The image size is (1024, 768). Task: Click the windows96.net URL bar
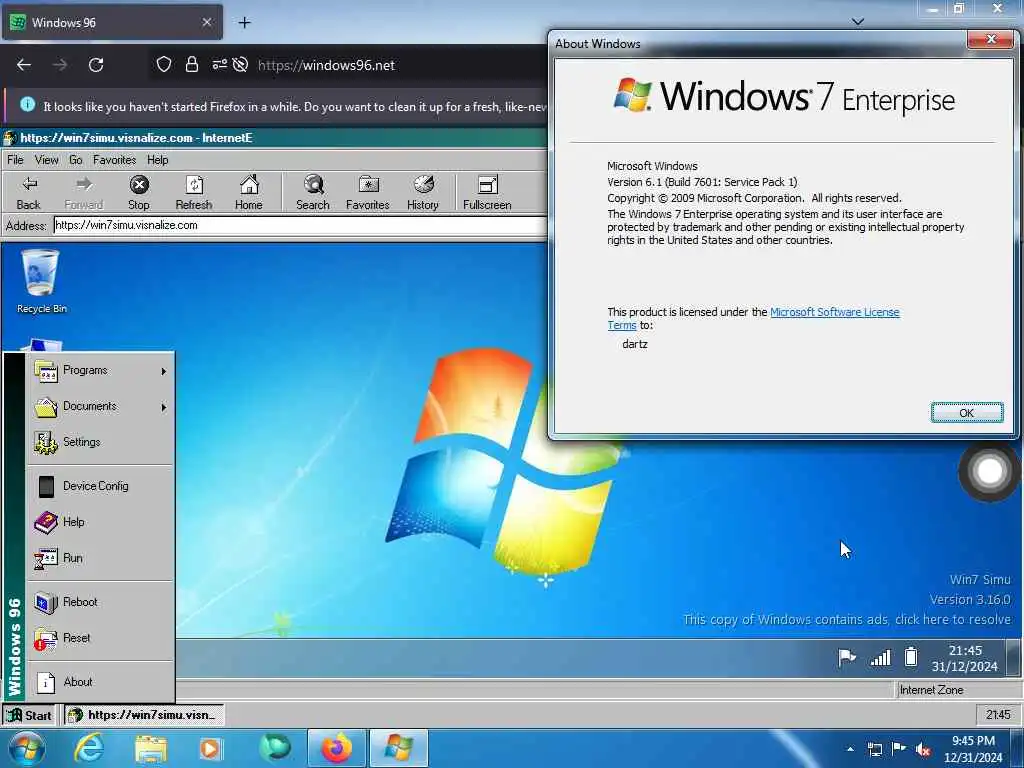coord(327,65)
